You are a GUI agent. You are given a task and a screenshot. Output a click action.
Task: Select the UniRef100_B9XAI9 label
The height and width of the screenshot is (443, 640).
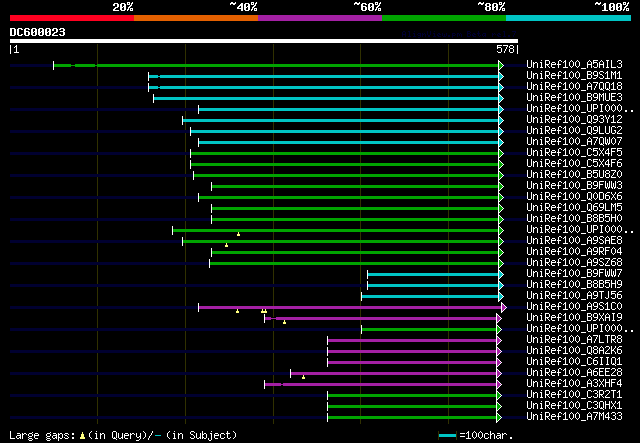point(574,318)
